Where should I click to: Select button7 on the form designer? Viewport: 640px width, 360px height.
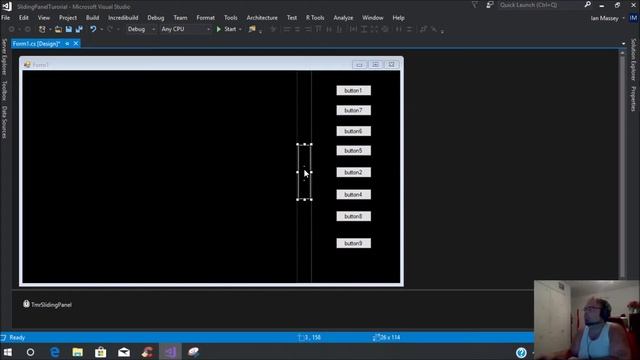click(353, 111)
